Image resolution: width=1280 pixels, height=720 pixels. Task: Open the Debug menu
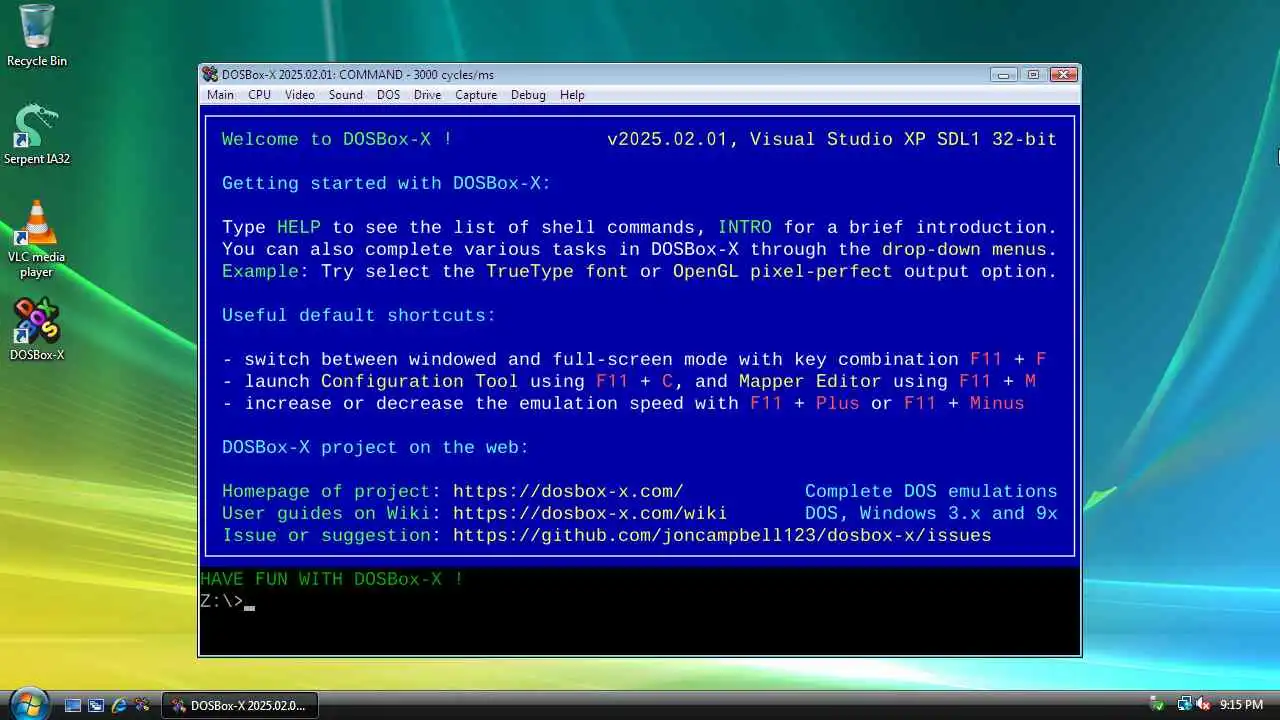[x=528, y=95]
